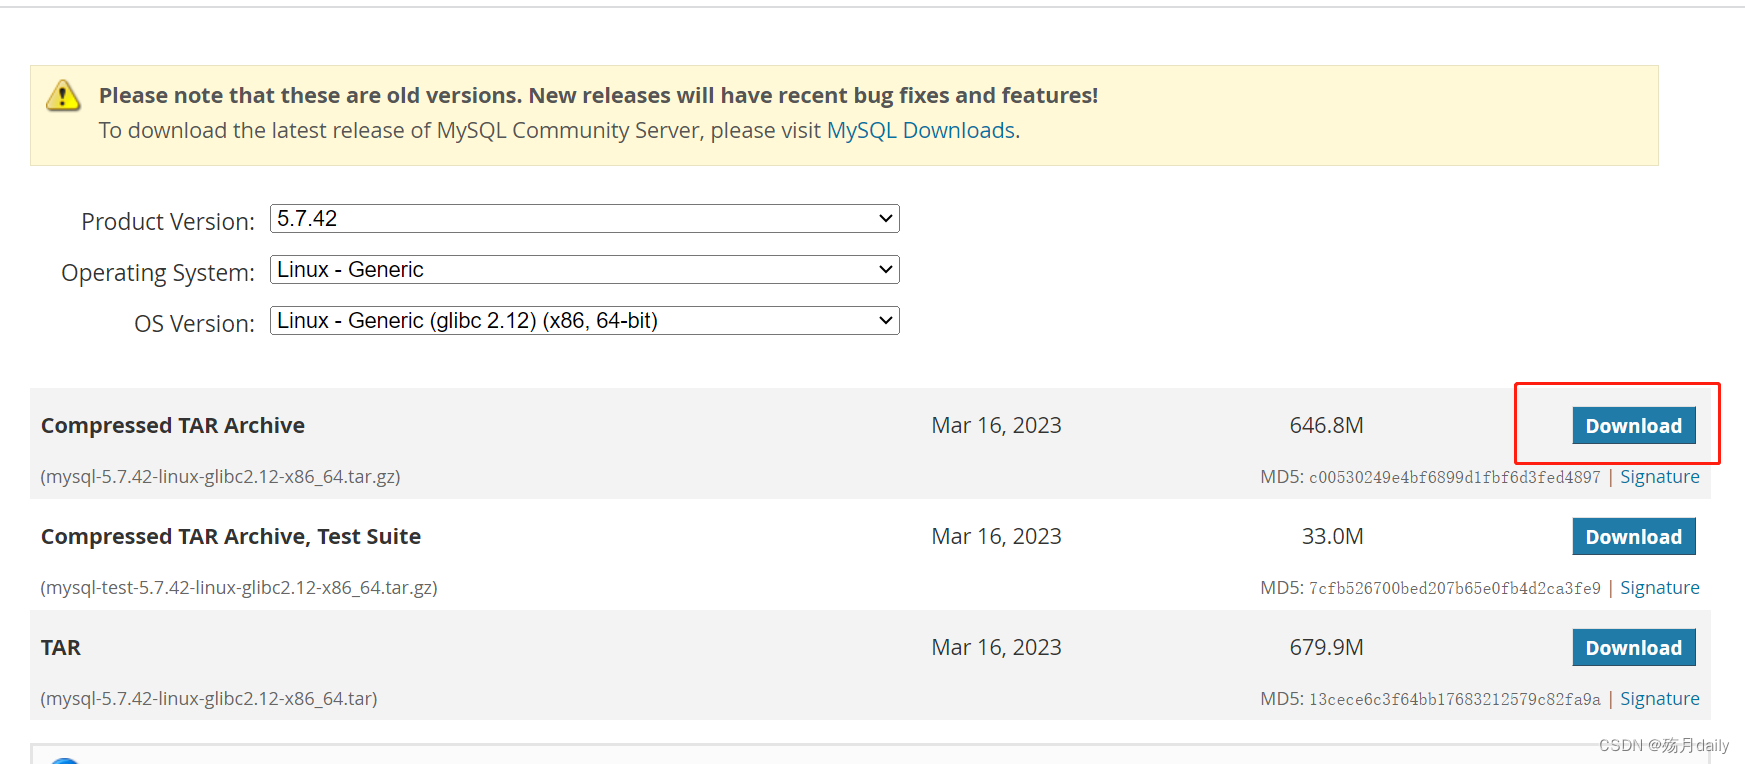Download the TAR file 679.9M
1745x764 pixels.
[1634, 648]
